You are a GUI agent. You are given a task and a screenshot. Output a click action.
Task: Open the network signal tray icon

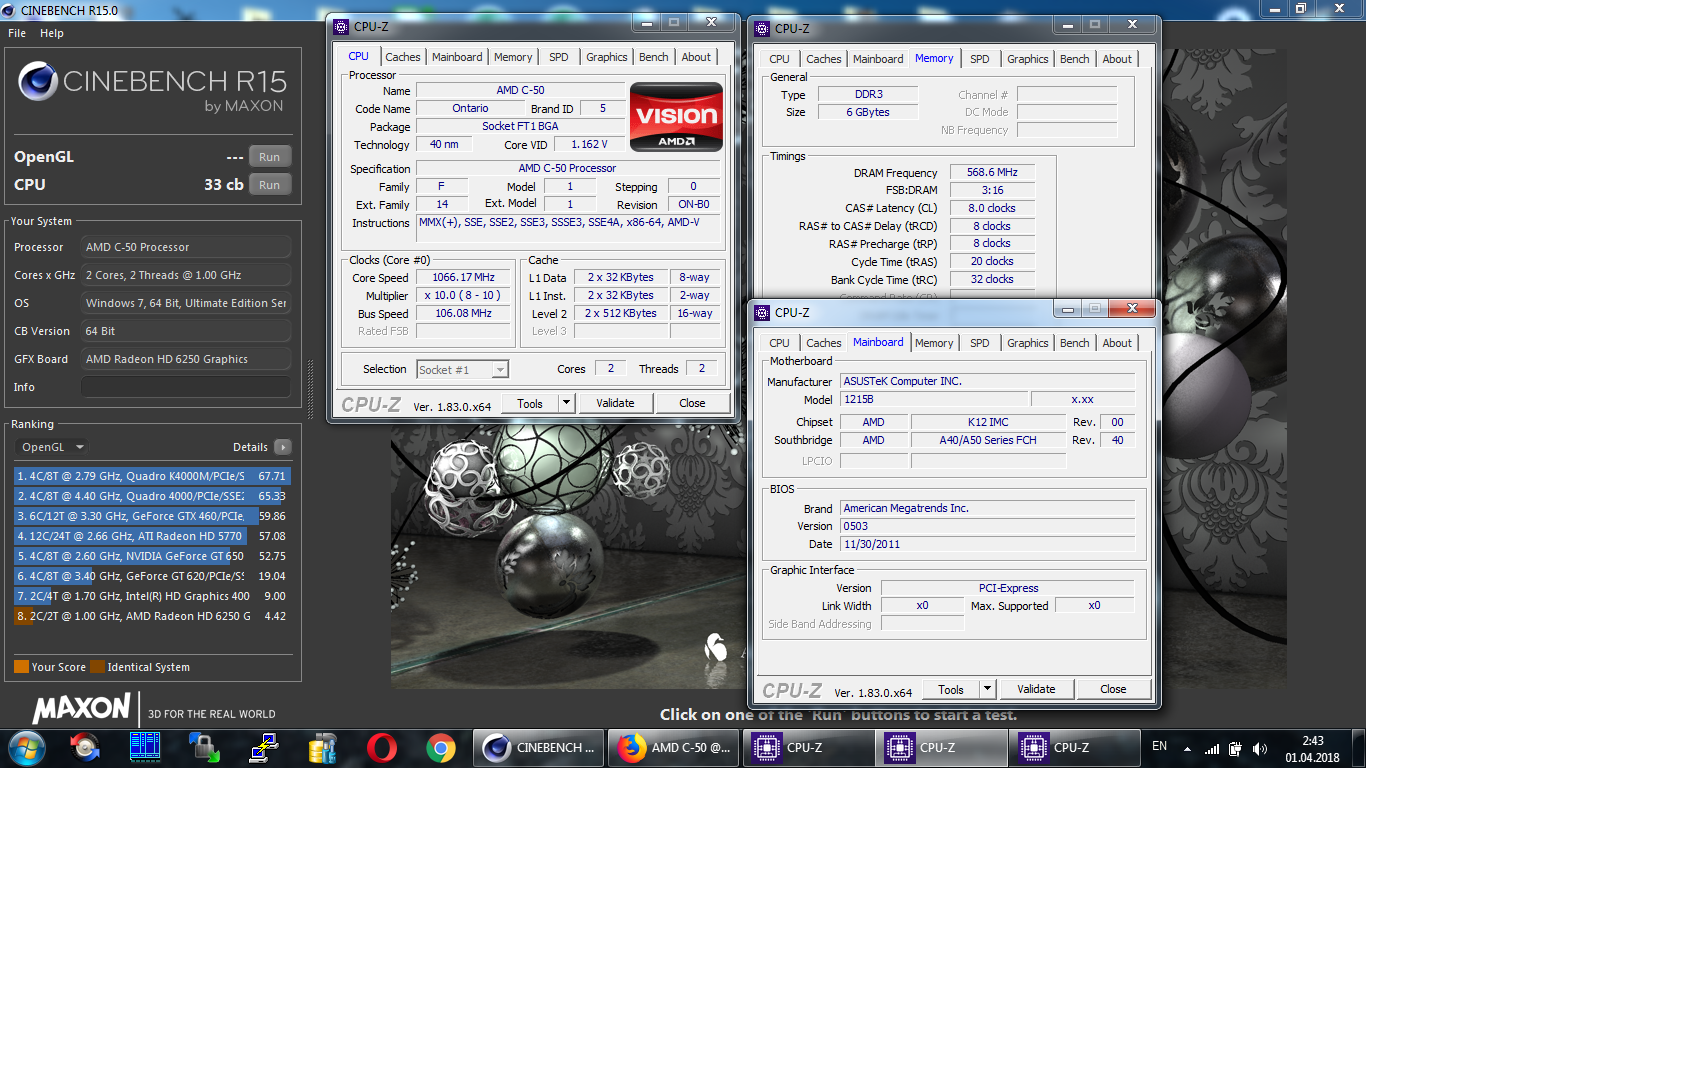pyautogui.click(x=1212, y=749)
